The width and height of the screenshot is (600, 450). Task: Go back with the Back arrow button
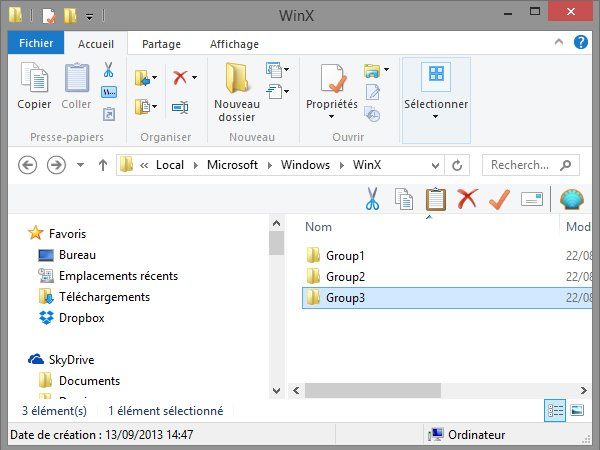click(28, 165)
